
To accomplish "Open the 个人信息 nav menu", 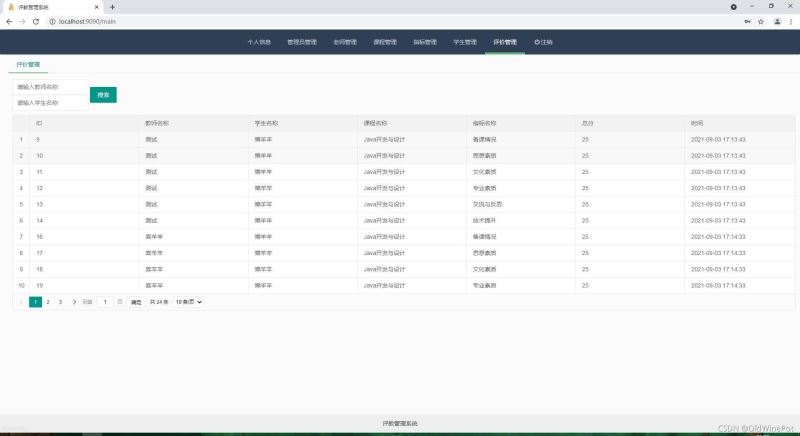I will click(x=259, y=42).
